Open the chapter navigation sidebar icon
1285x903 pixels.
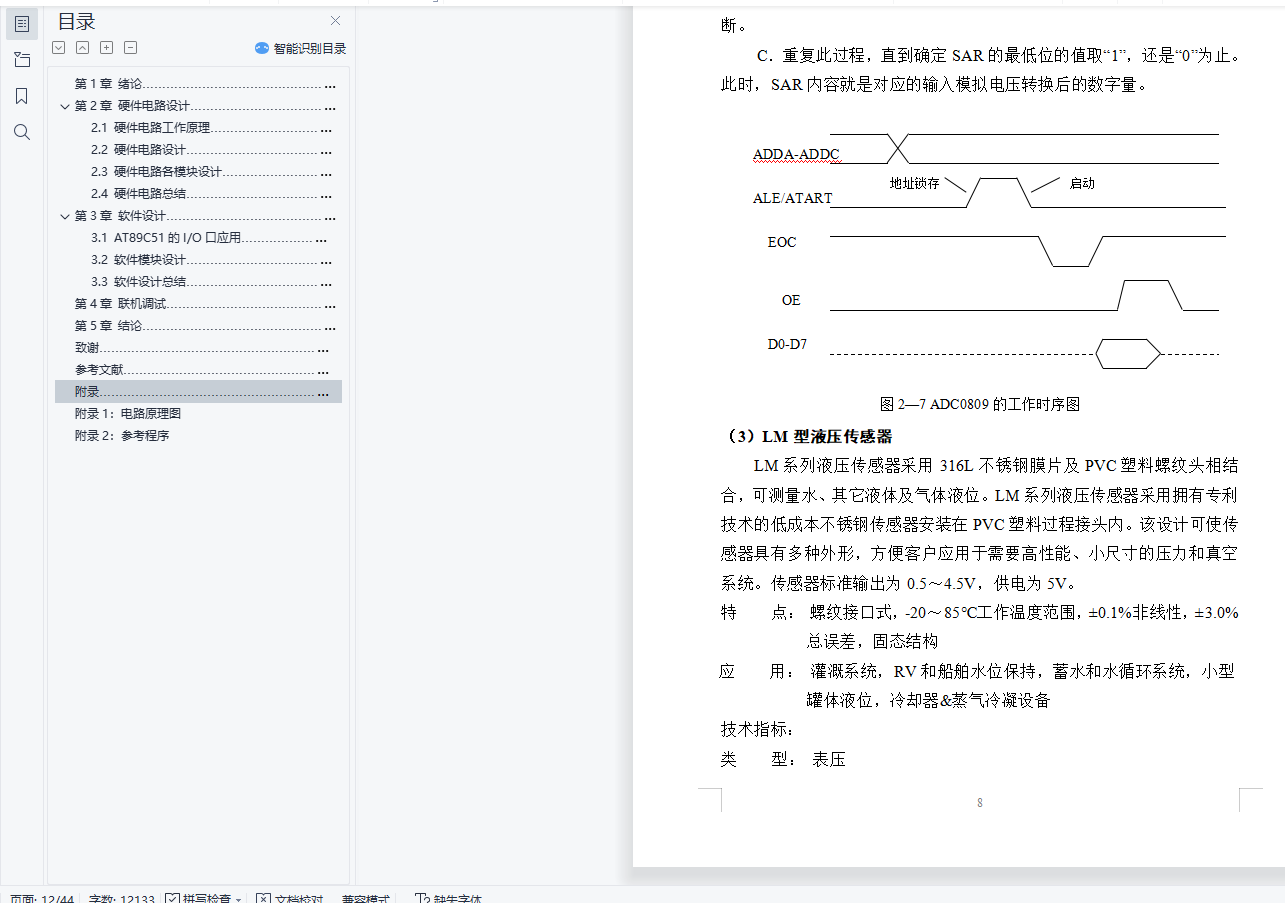[22, 60]
